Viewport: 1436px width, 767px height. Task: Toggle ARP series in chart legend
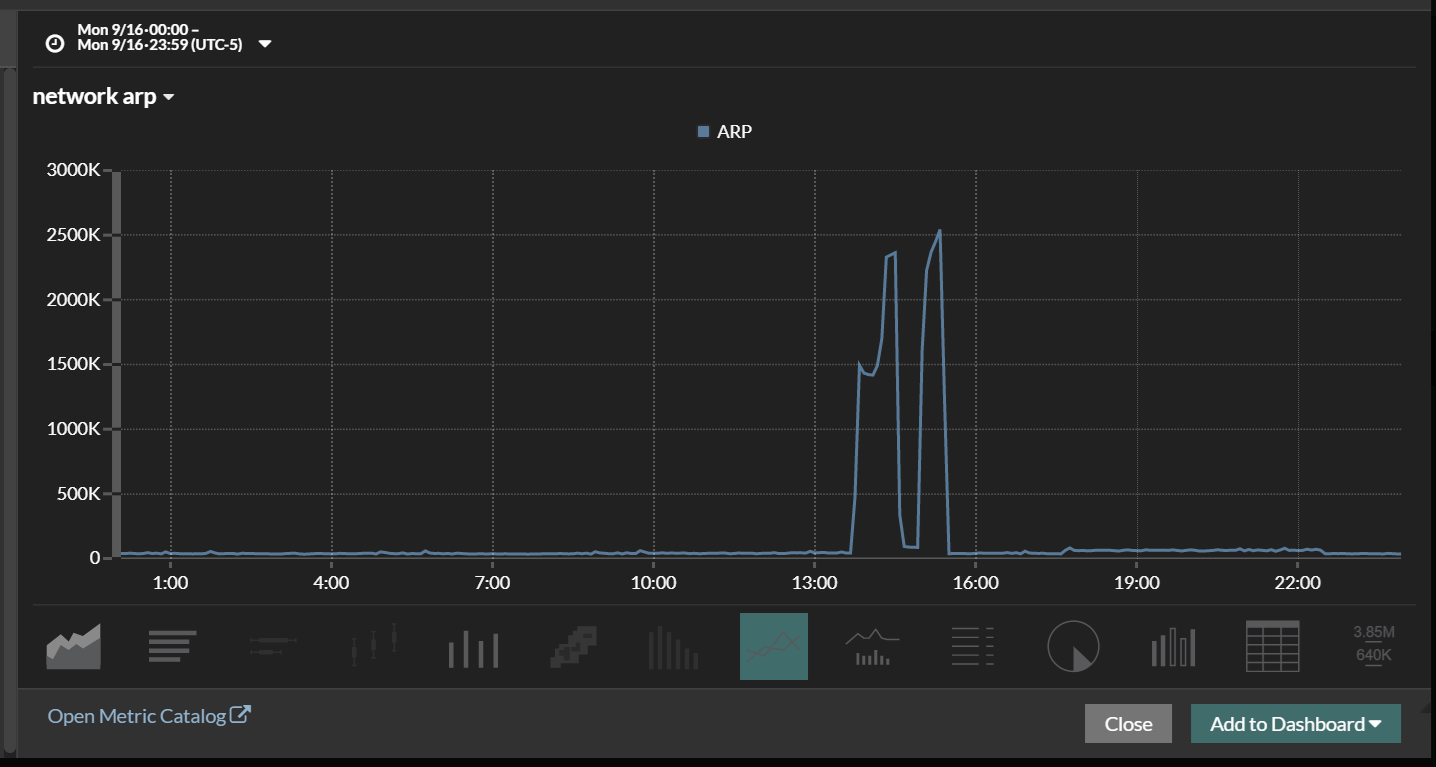click(x=724, y=131)
